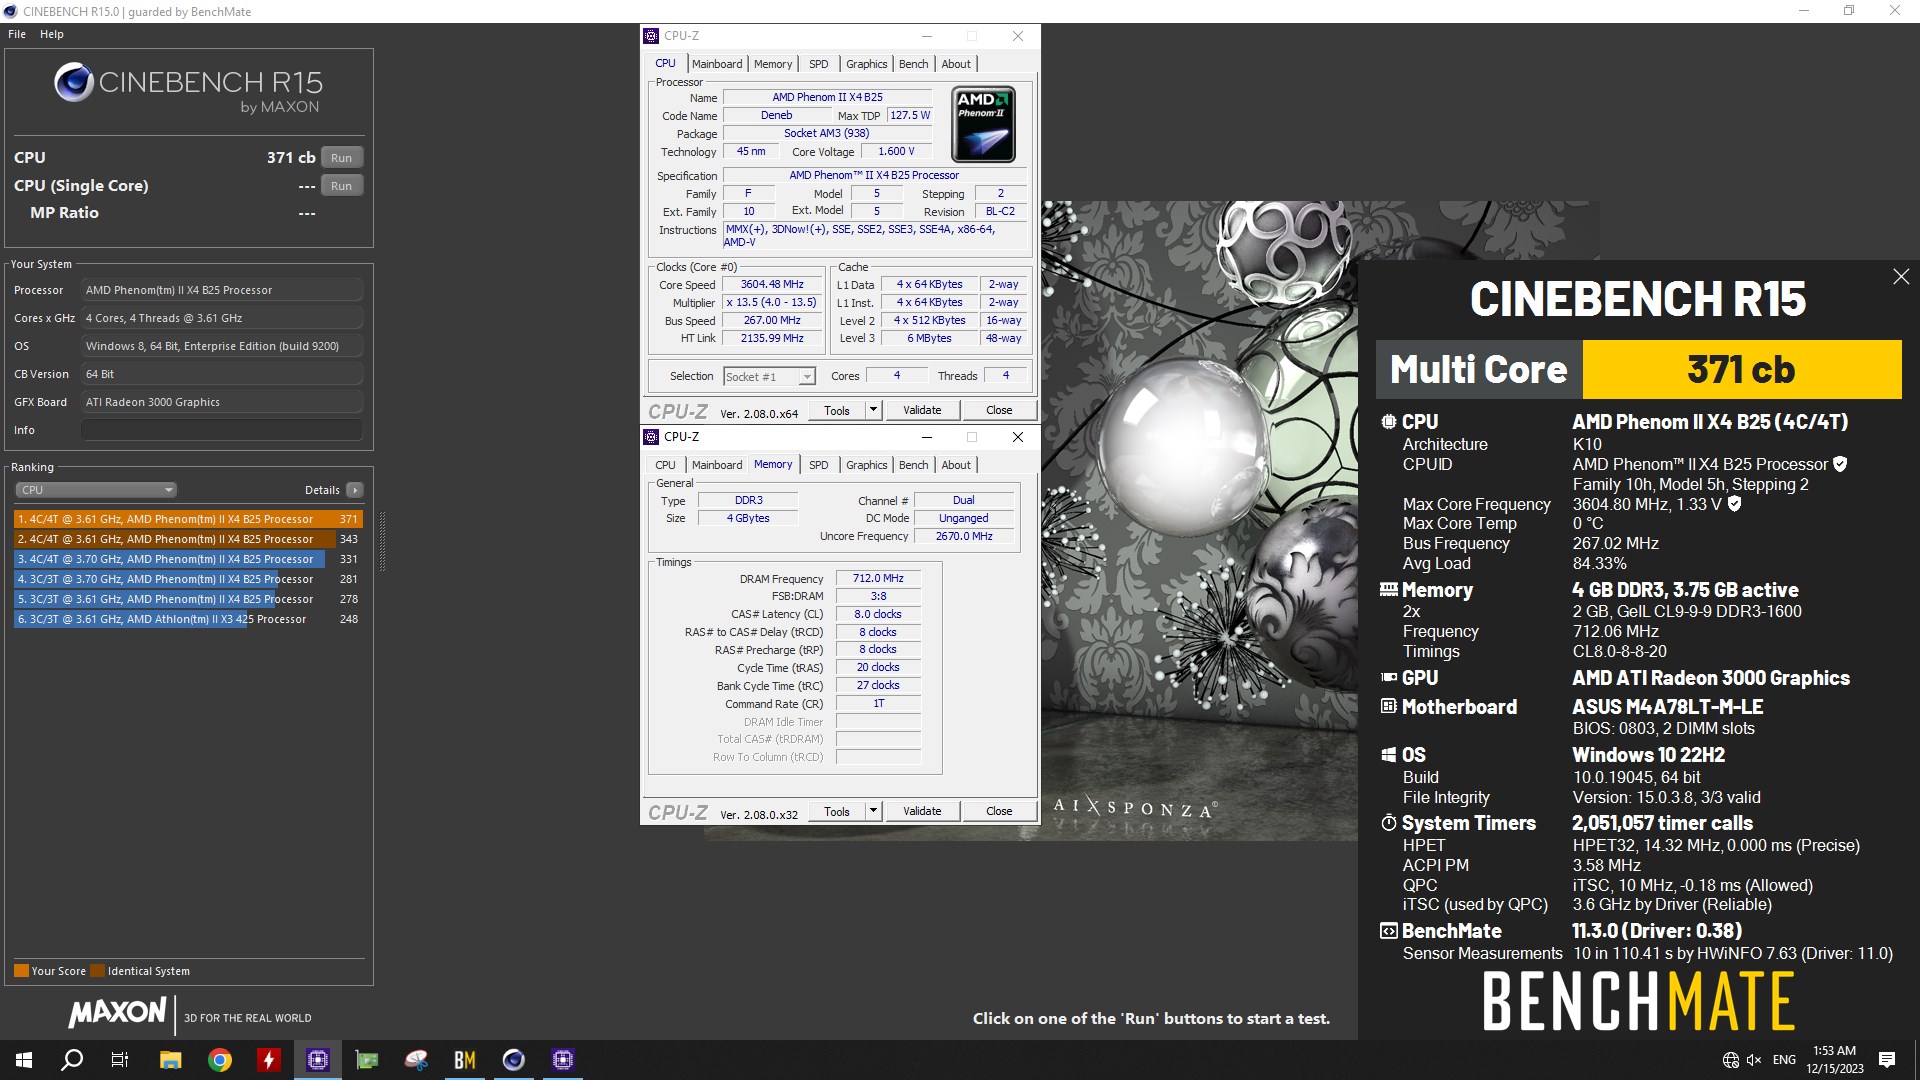Click the Close button in the top CPU-Z window
The width and height of the screenshot is (1920, 1080).
coord(999,410)
